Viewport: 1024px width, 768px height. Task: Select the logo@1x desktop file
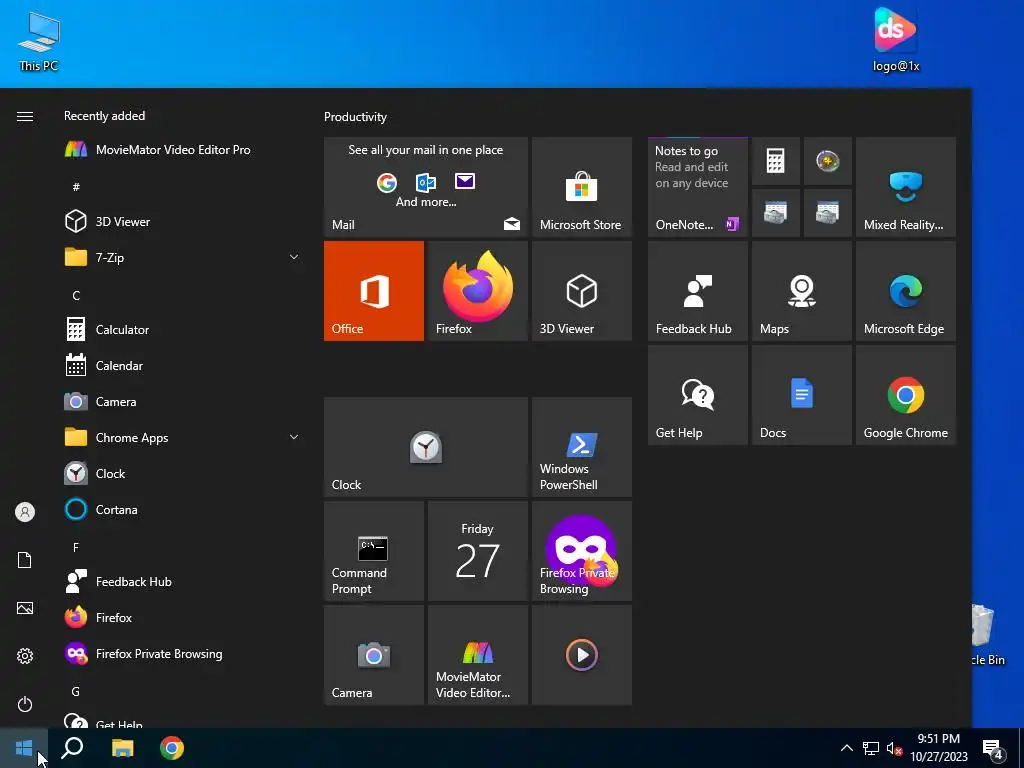tap(896, 39)
